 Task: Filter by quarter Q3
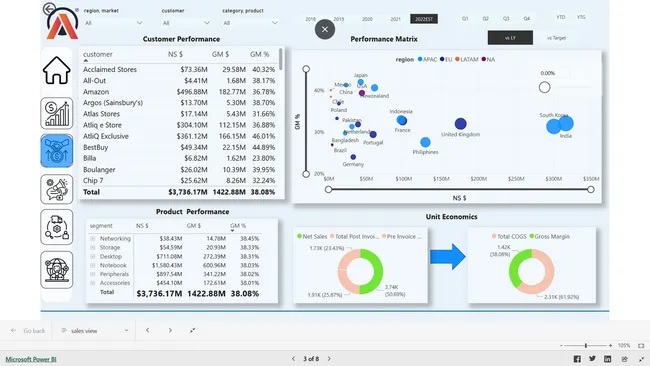[506, 19]
